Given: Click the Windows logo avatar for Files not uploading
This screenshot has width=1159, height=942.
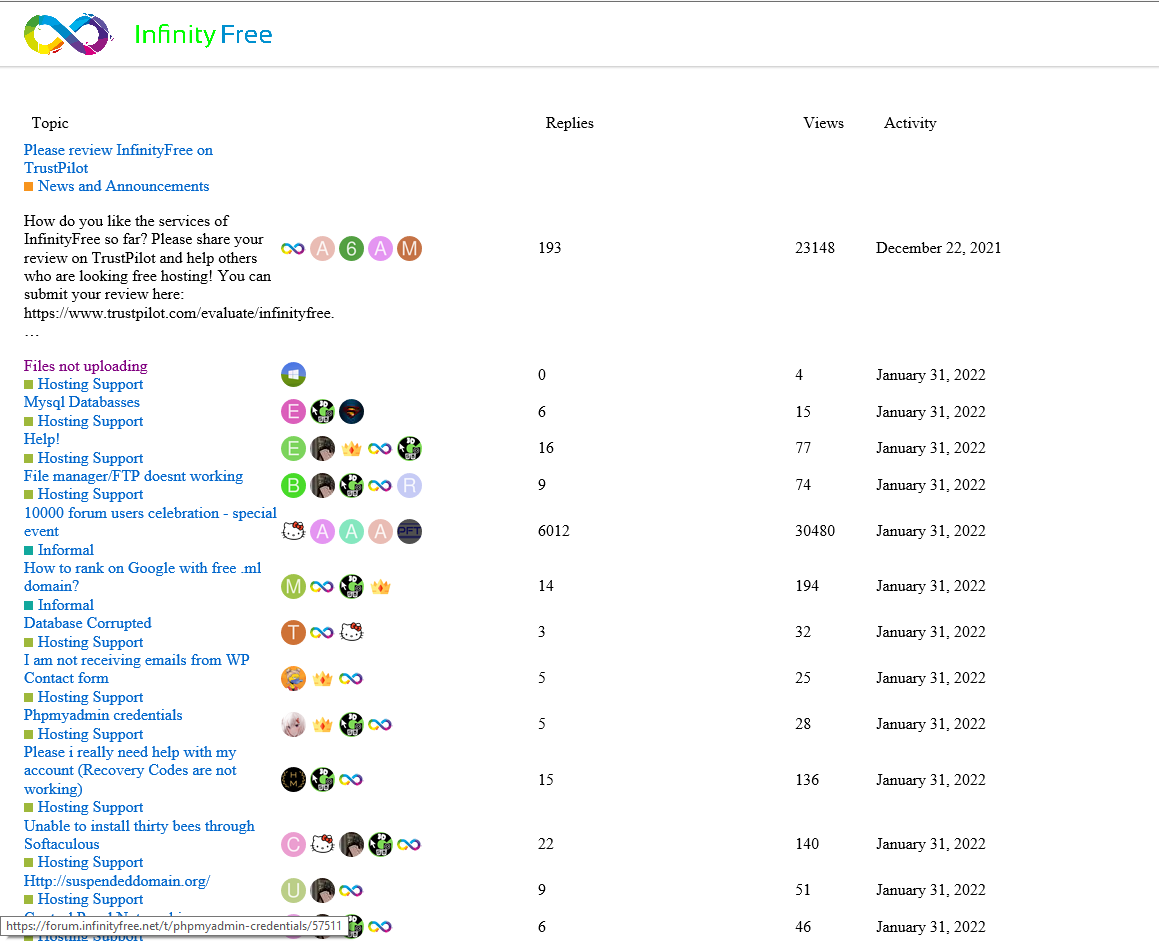Looking at the screenshot, I should [293, 375].
